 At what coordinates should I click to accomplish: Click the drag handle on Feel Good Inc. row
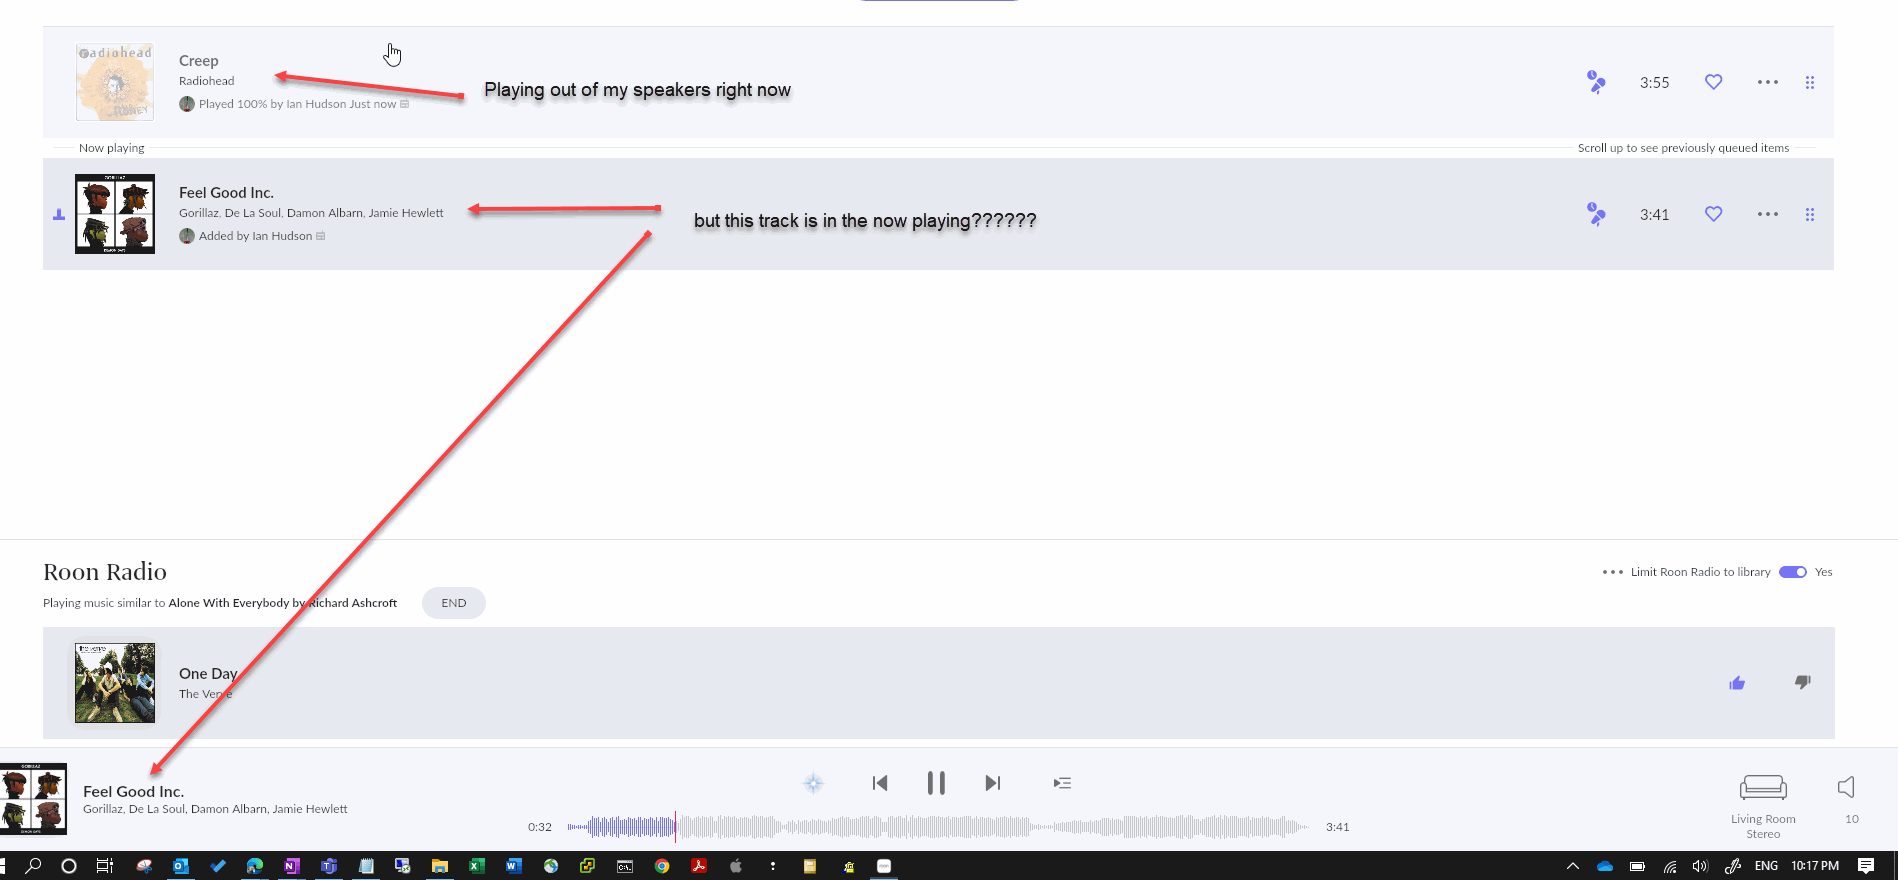pos(1809,214)
